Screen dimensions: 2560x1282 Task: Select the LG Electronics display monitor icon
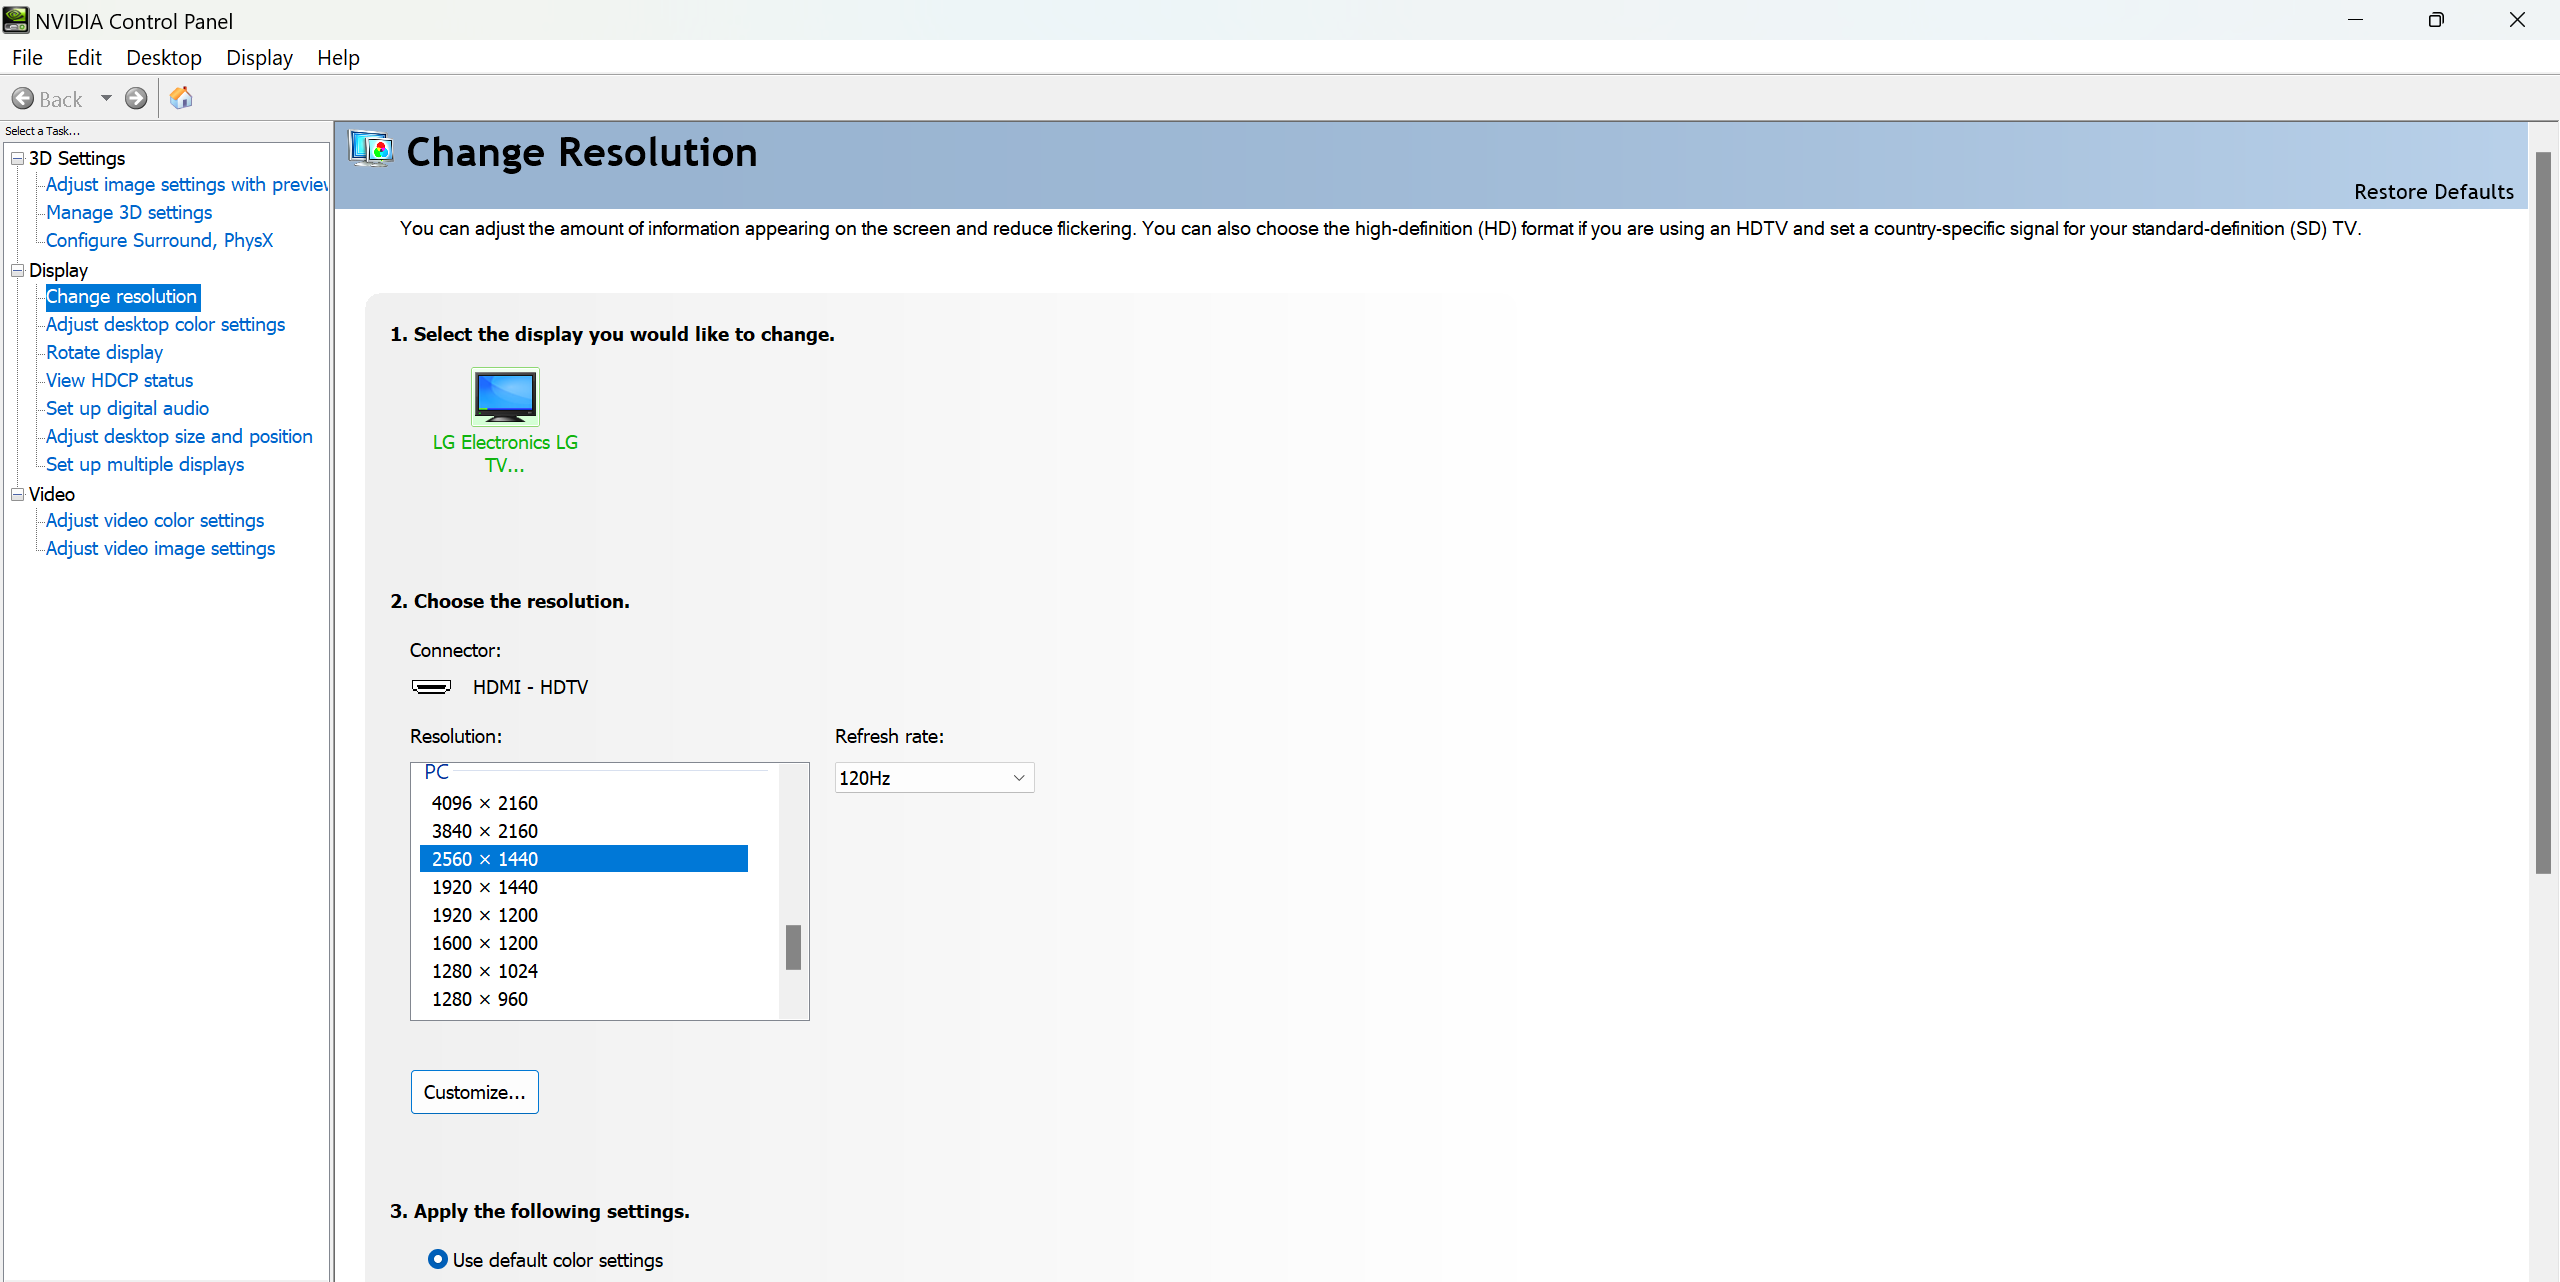(x=505, y=396)
